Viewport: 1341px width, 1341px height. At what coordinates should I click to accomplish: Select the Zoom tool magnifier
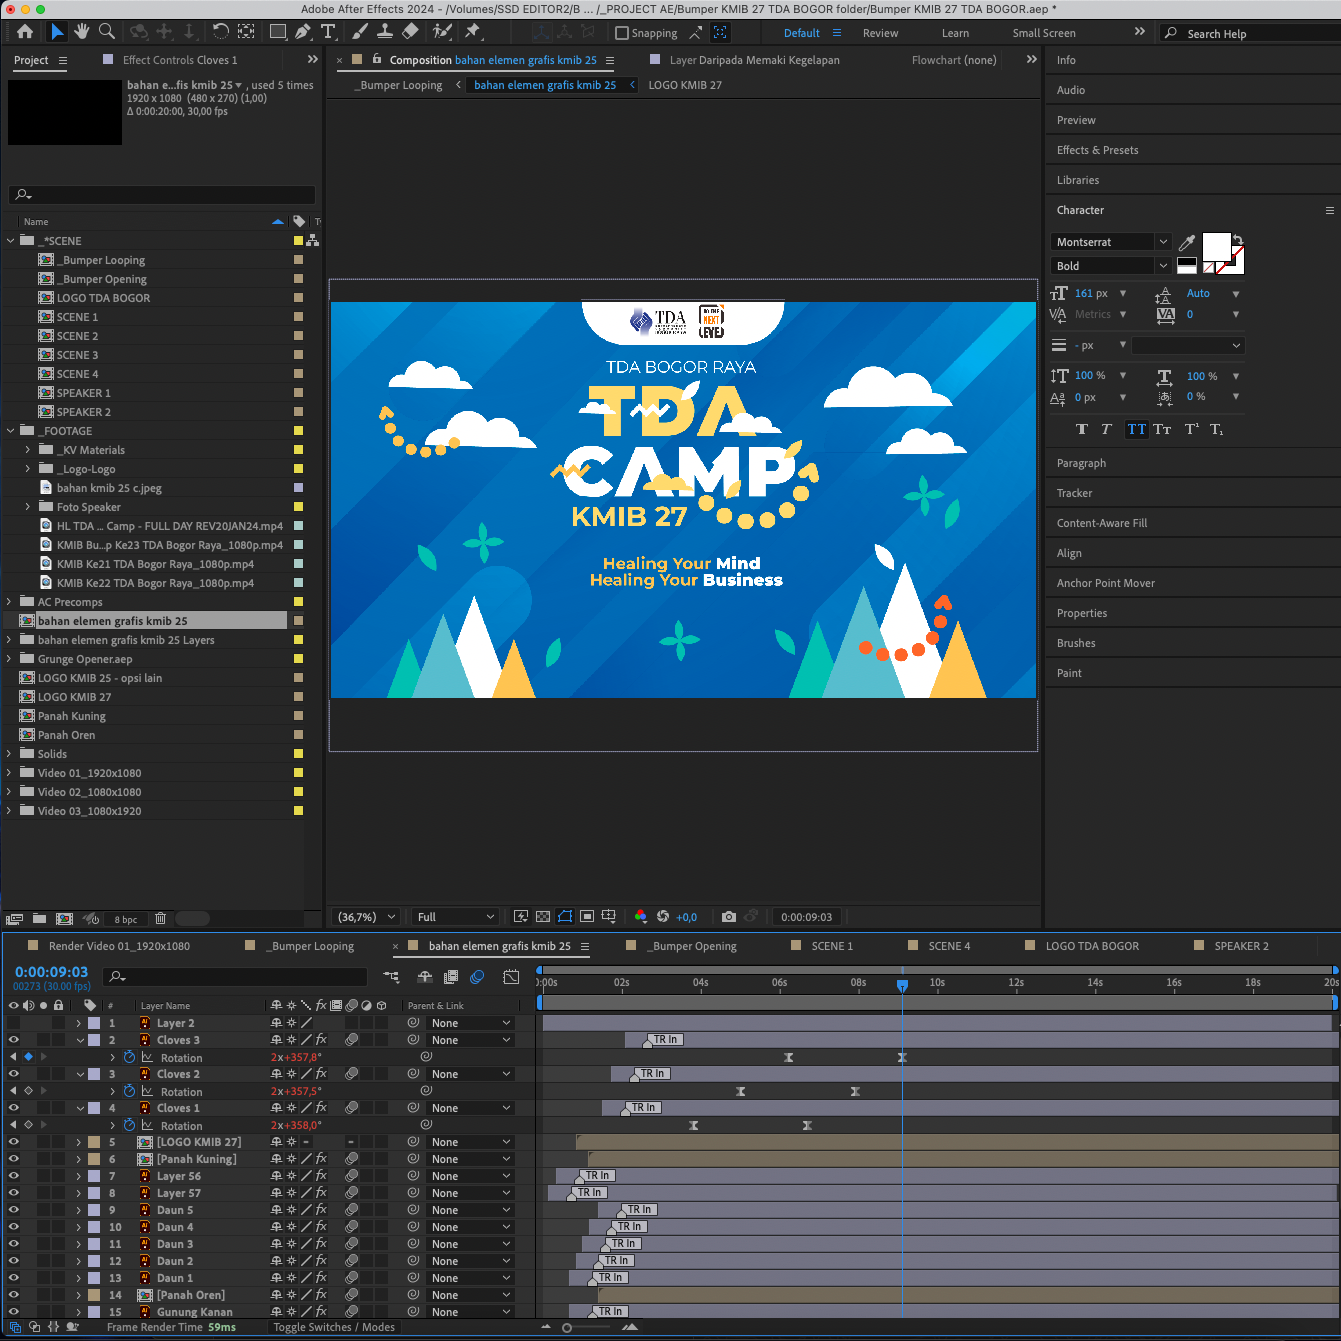coord(107,32)
